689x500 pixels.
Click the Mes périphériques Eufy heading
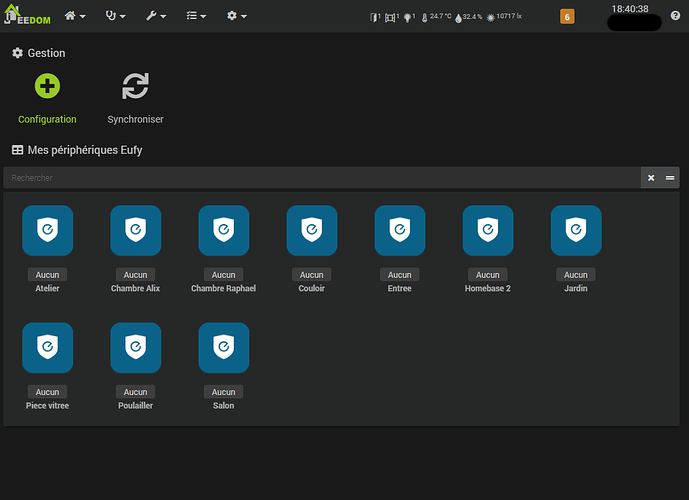(x=77, y=150)
